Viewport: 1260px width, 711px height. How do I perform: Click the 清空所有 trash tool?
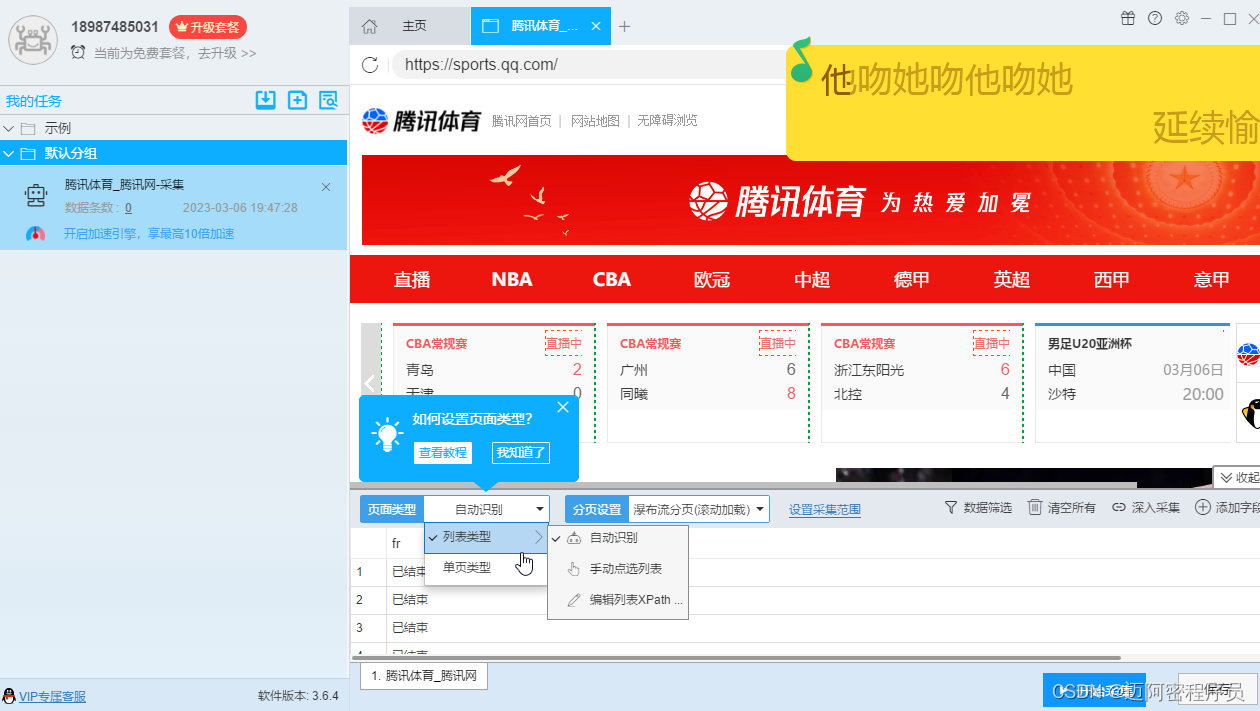(x=1061, y=508)
